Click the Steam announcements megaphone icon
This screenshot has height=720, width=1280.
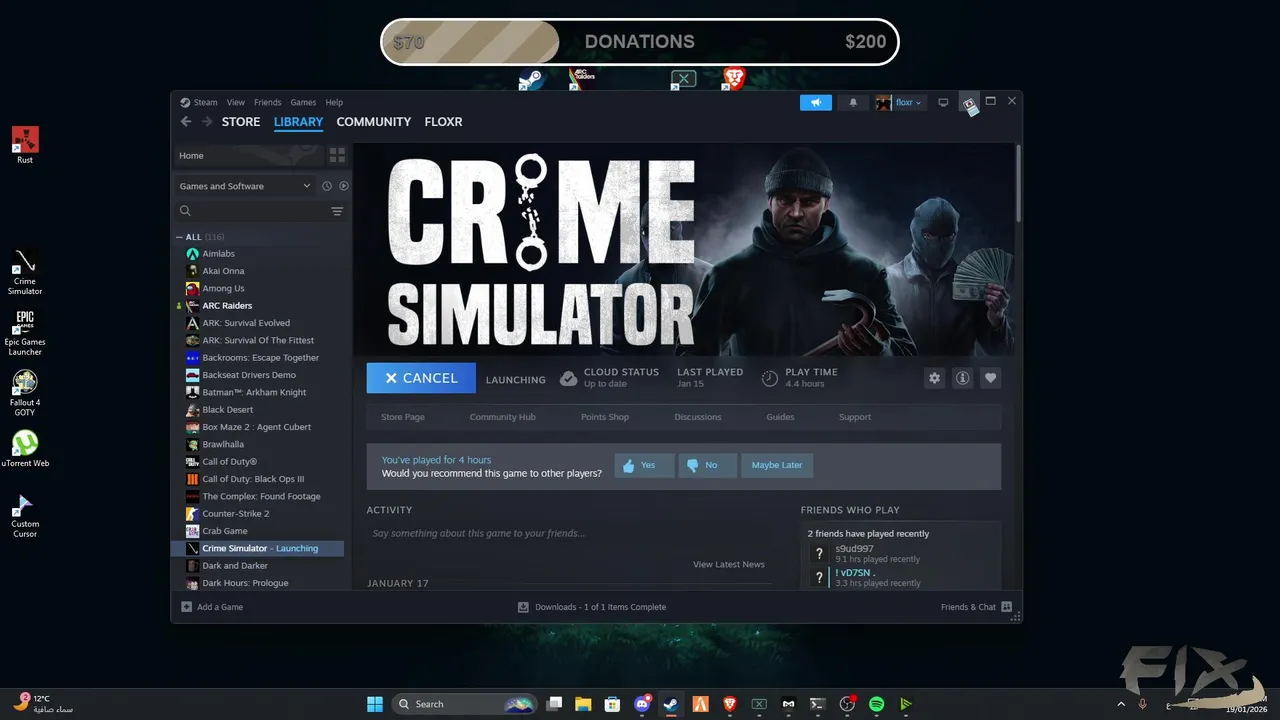pyautogui.click(x=816, y=102)
